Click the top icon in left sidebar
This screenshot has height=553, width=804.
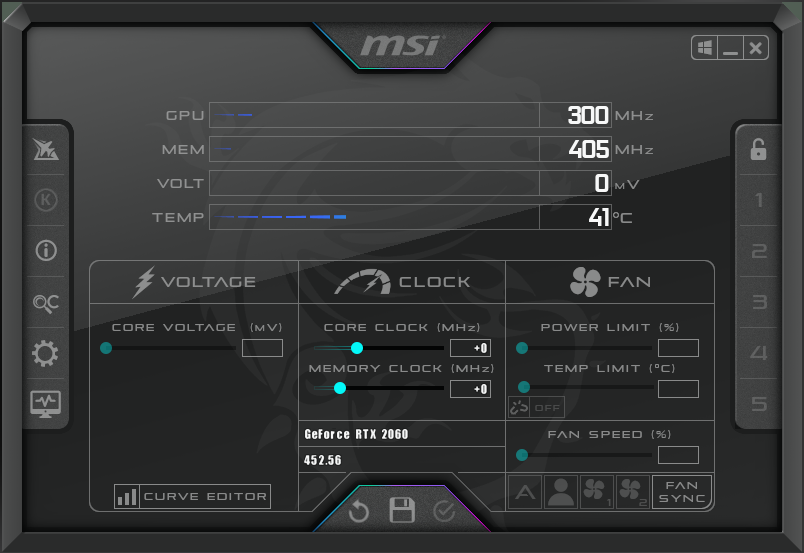click(46, 150)
